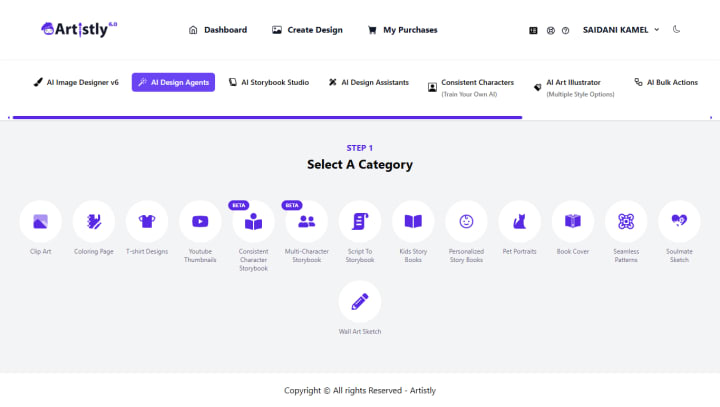Click the Clip Art label text
This screenshot has height=407, width=720.
(x=40, y=251)
